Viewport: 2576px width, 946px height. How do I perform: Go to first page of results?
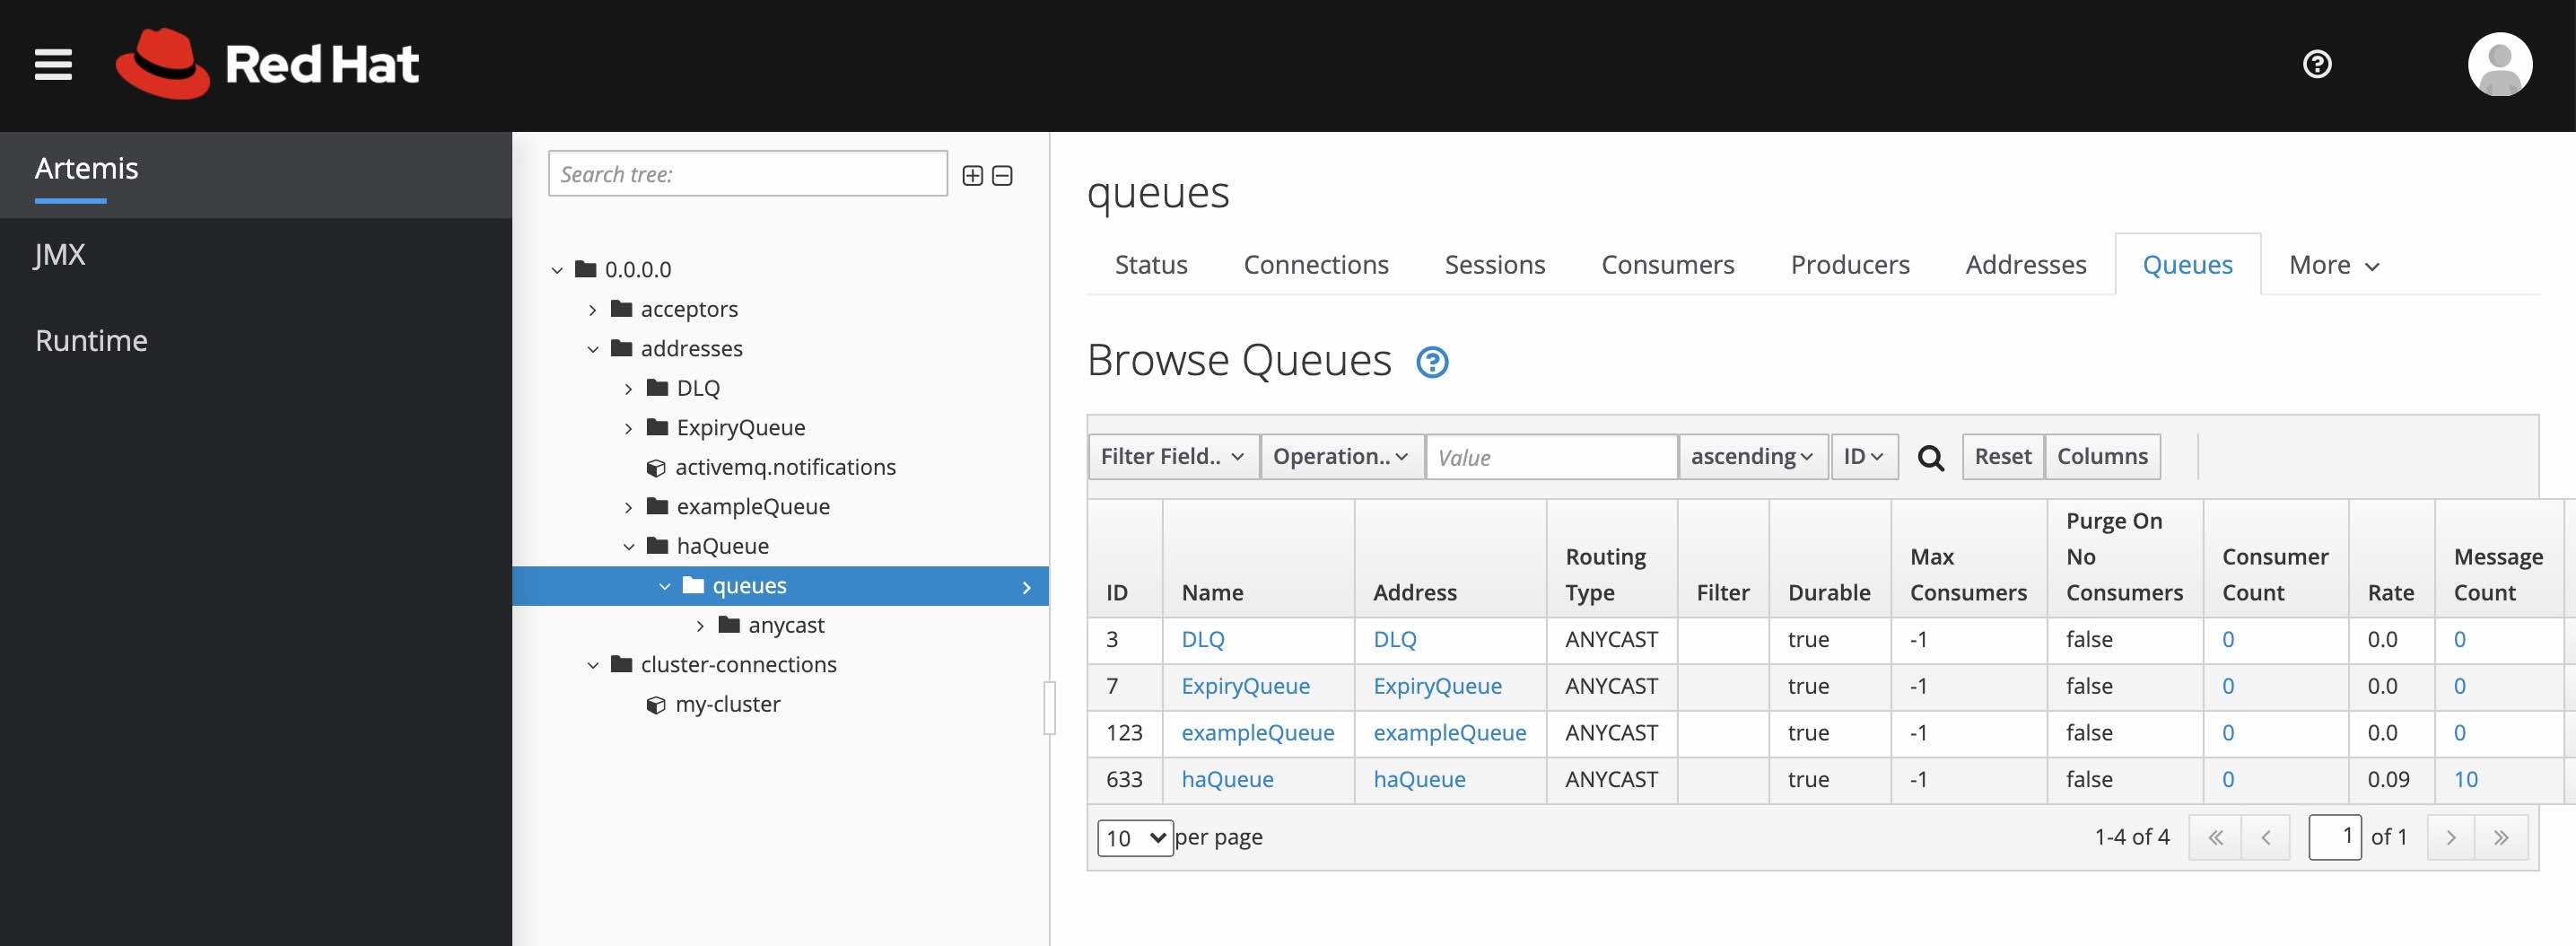coord(2215,838)
